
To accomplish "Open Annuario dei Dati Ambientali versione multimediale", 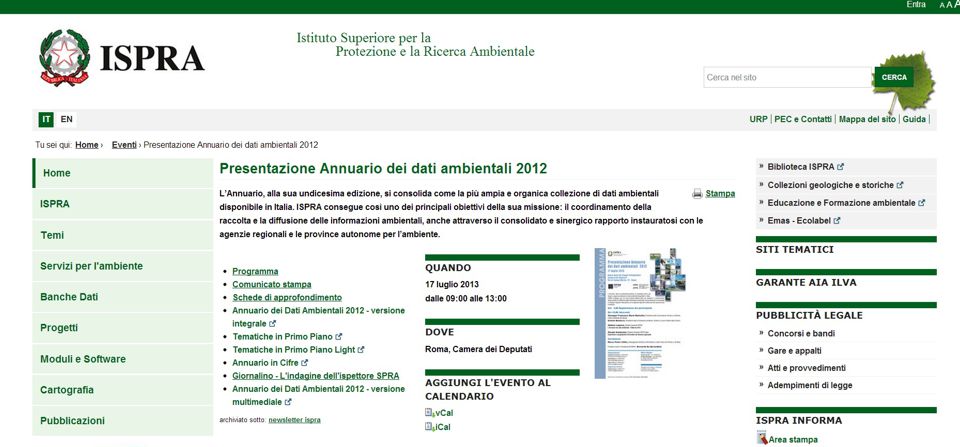I will (x=318, y=396).
